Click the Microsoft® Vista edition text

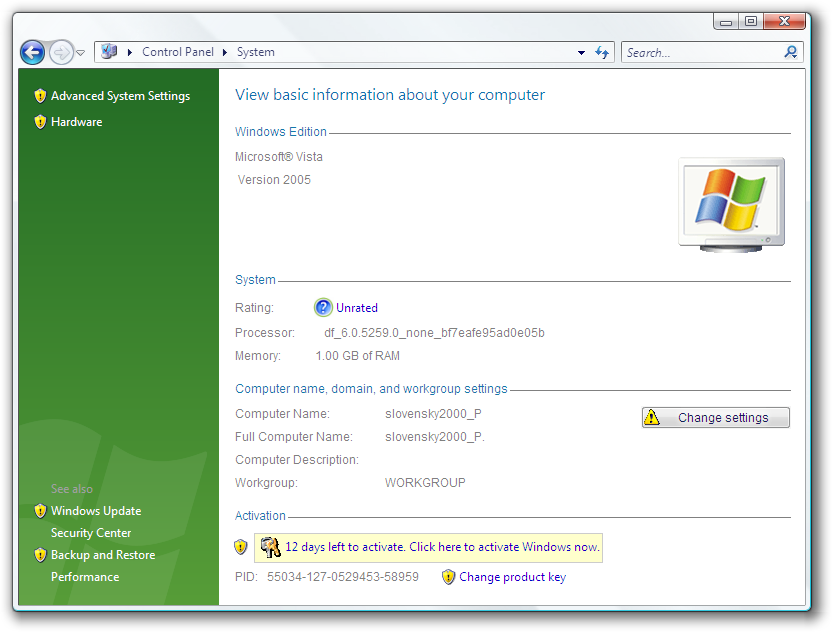click(x=279, y=157)
